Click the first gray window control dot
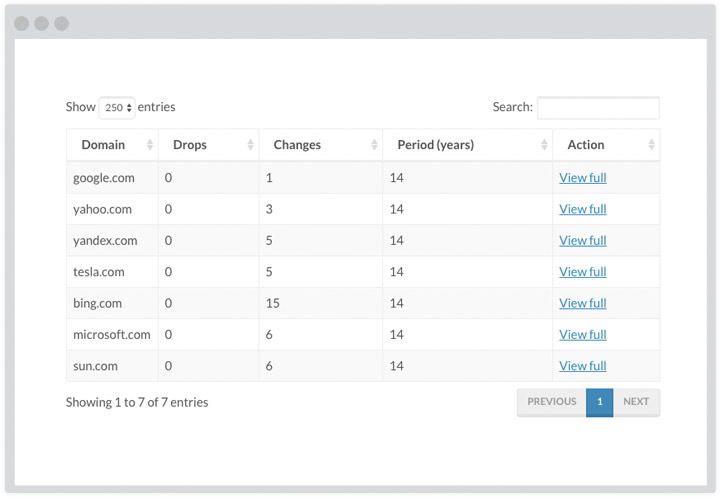Image resolution: width=721 pixels, height=498 pixels. point(22,23)
